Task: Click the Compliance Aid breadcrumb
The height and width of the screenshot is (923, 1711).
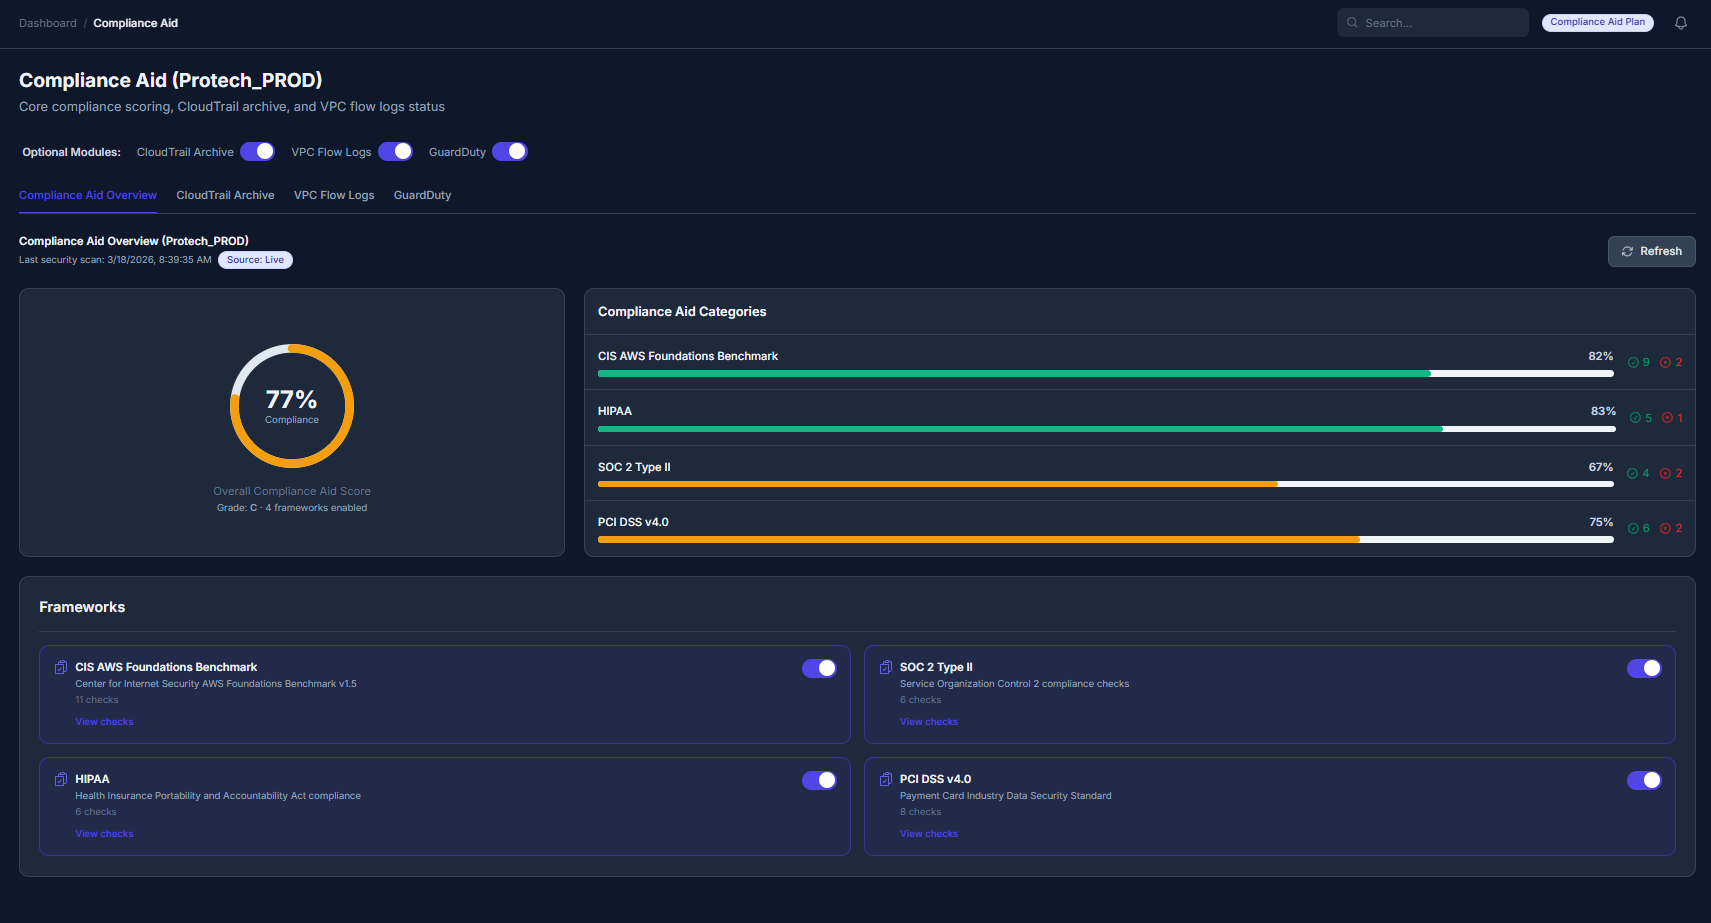Action: pyautogui.click(x=136, y=23)
